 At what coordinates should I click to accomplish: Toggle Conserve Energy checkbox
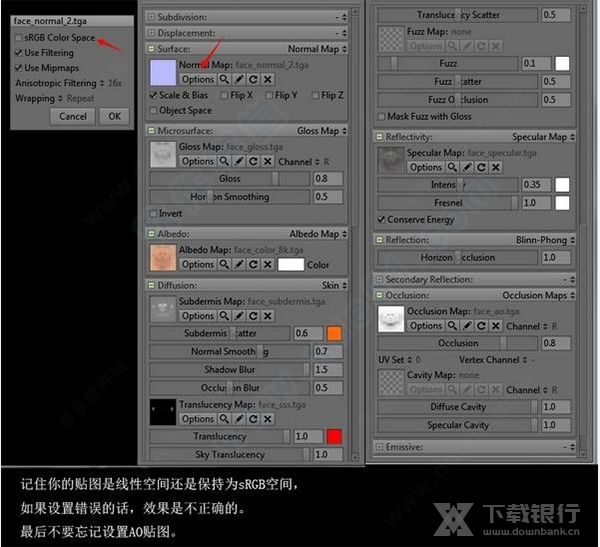point(381,219)
